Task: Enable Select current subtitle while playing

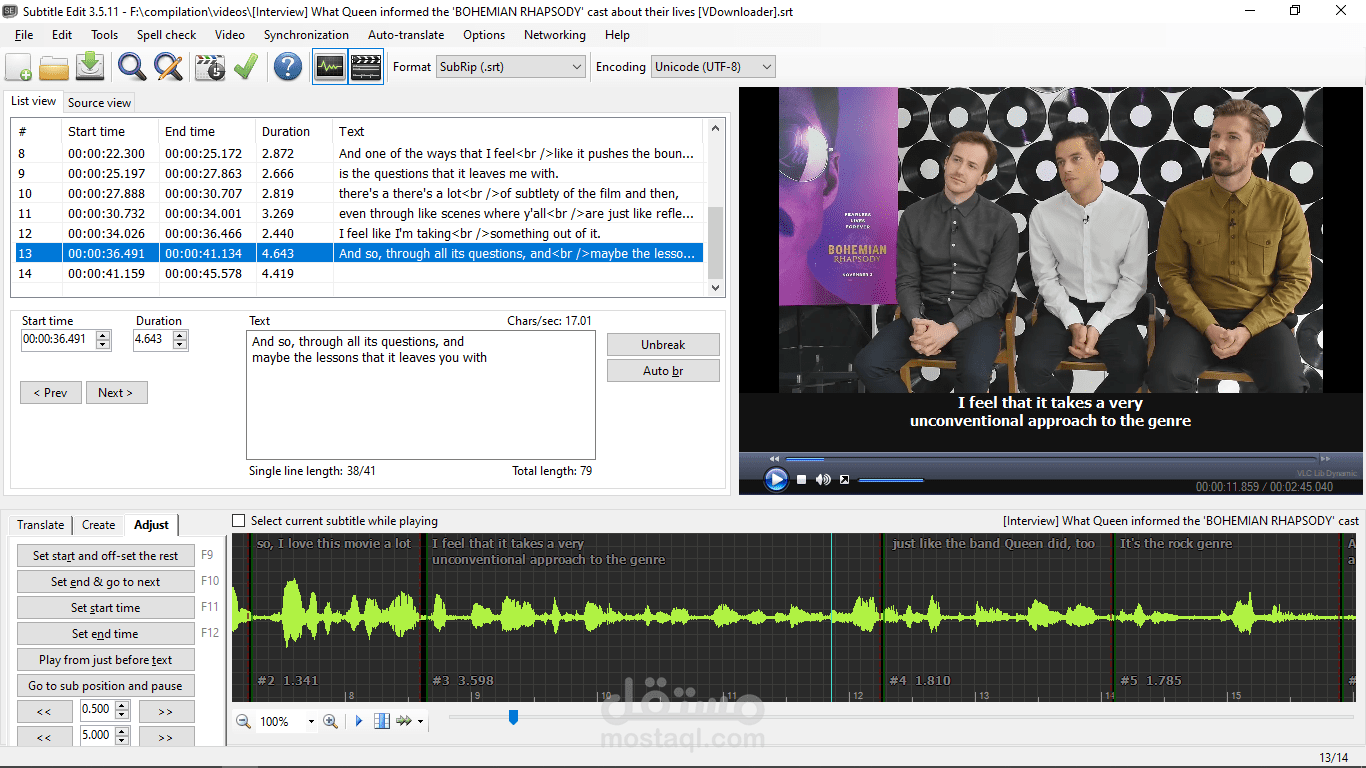Action: click(x=238, y=521)
